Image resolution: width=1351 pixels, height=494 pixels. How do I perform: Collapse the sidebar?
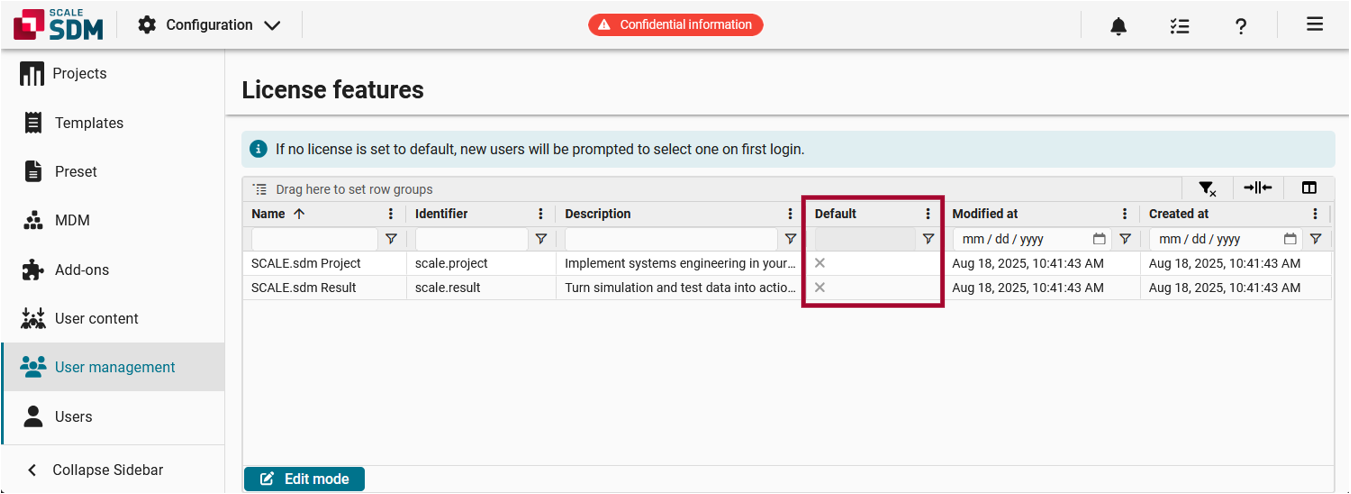(x=96, y=470)
